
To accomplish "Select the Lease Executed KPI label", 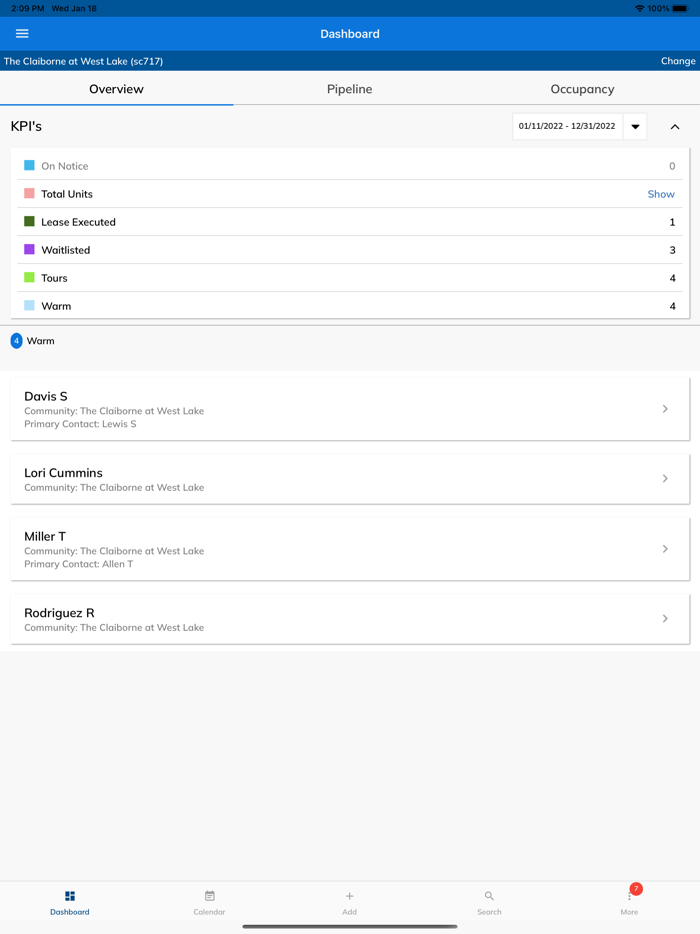I will (79, 222).
